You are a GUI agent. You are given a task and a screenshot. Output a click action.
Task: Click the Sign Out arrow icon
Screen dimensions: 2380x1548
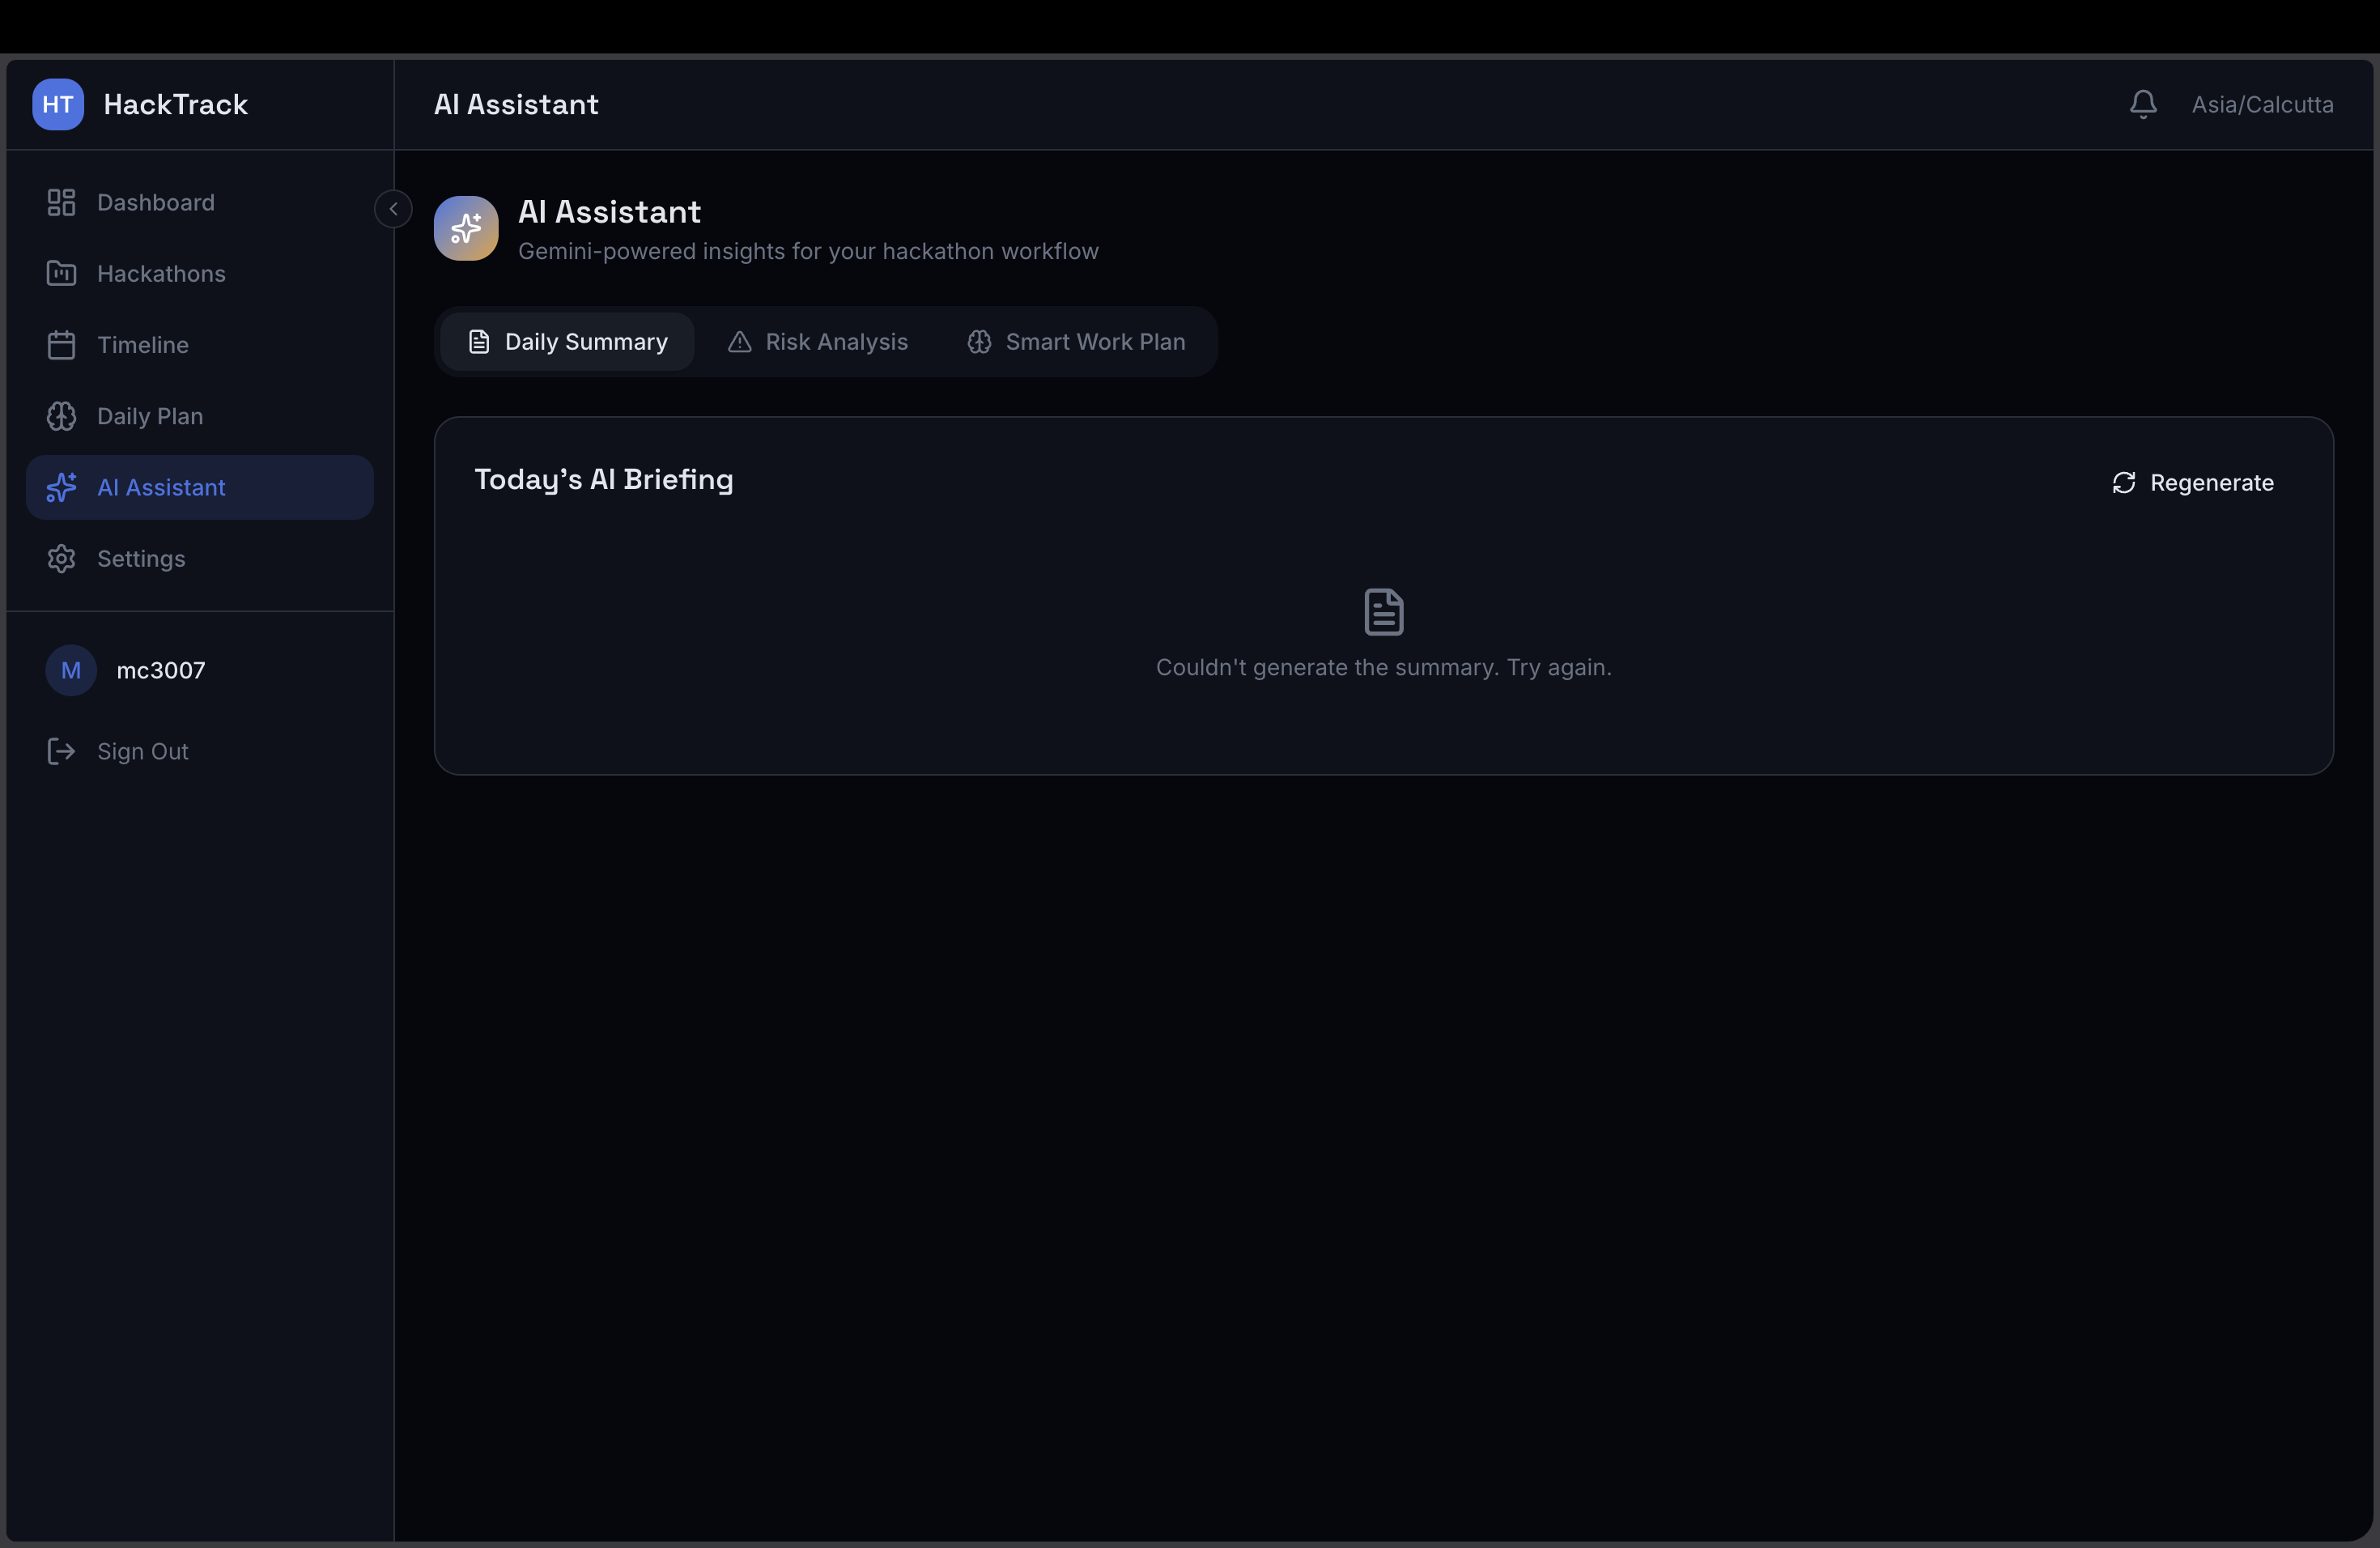point(61,751)
